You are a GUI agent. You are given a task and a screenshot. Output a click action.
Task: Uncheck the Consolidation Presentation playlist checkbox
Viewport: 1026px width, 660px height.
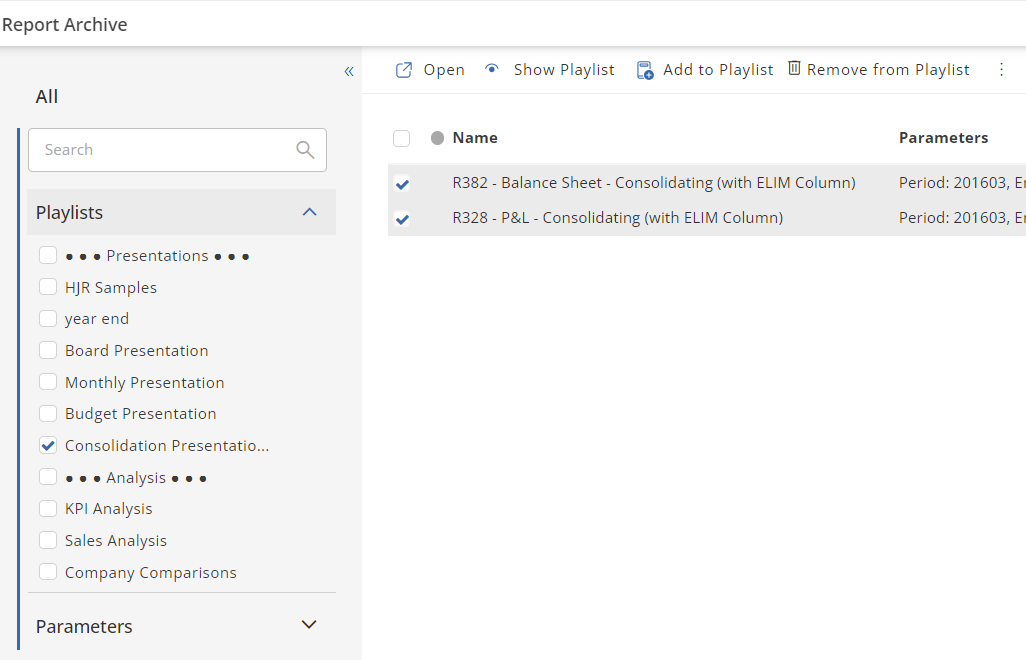click(x=48, y=446)
